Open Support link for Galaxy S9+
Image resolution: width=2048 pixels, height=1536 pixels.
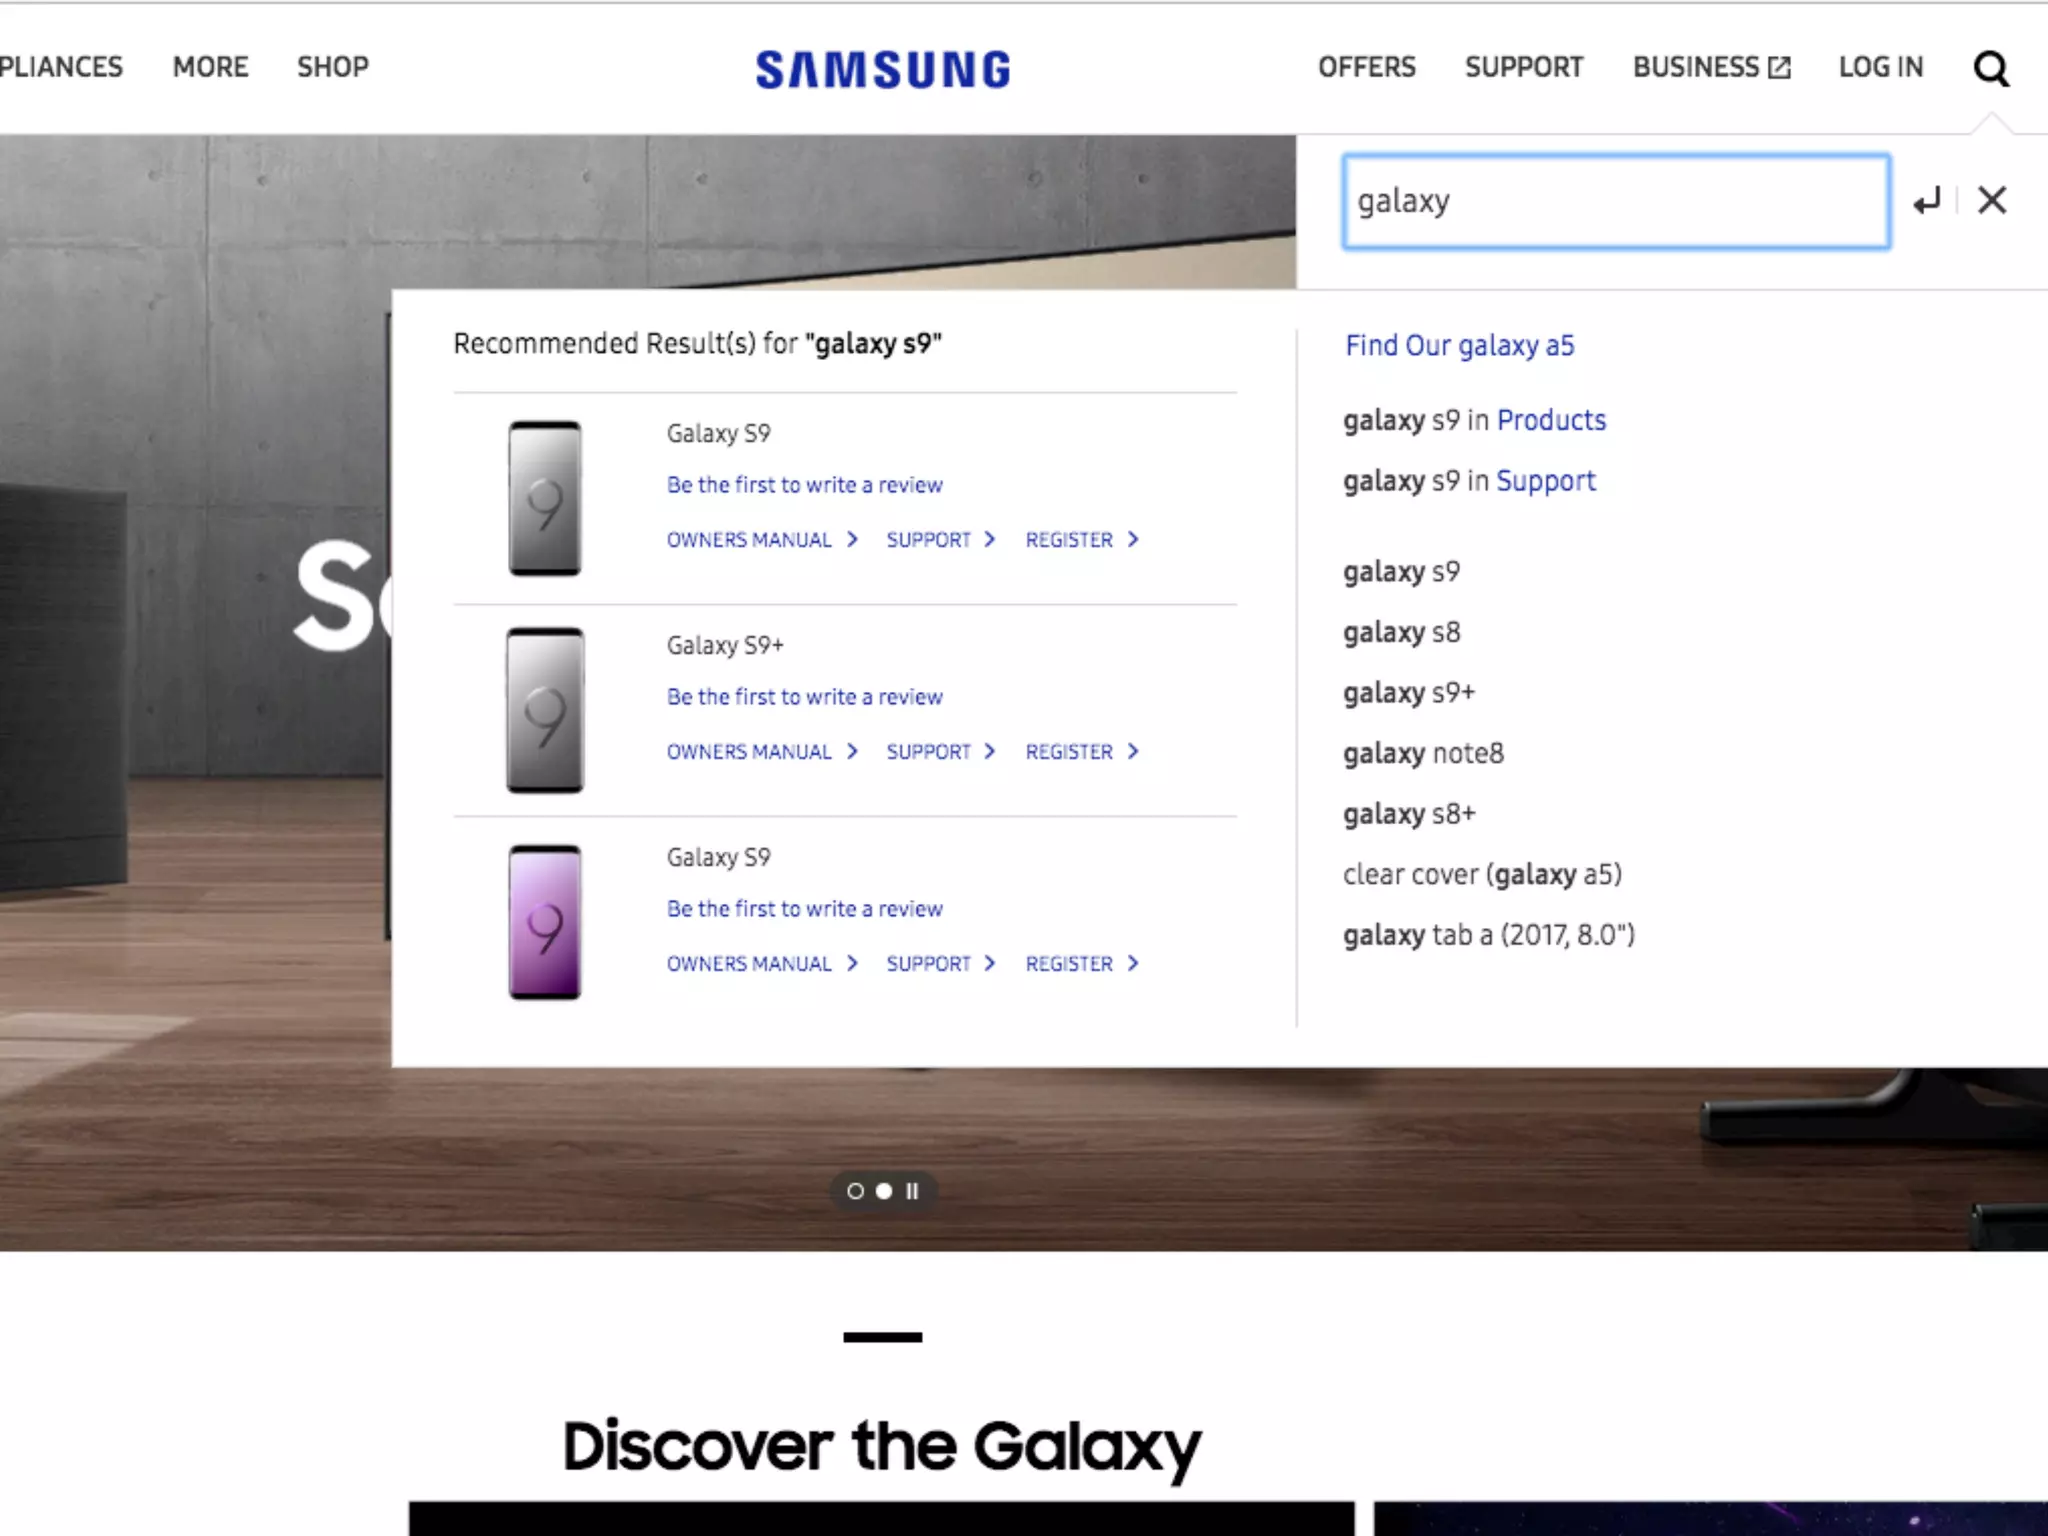pyautogui.click(x=941, y=752)
